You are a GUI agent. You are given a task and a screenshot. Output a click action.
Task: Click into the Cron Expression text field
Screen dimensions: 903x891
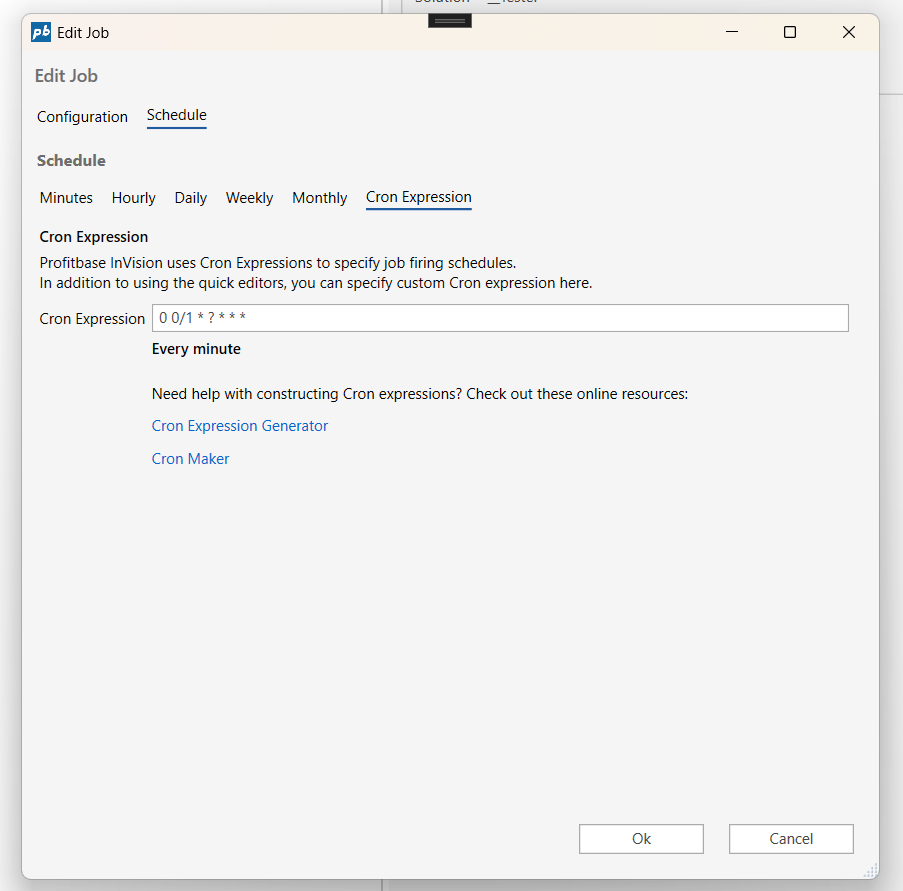point(500,318)
